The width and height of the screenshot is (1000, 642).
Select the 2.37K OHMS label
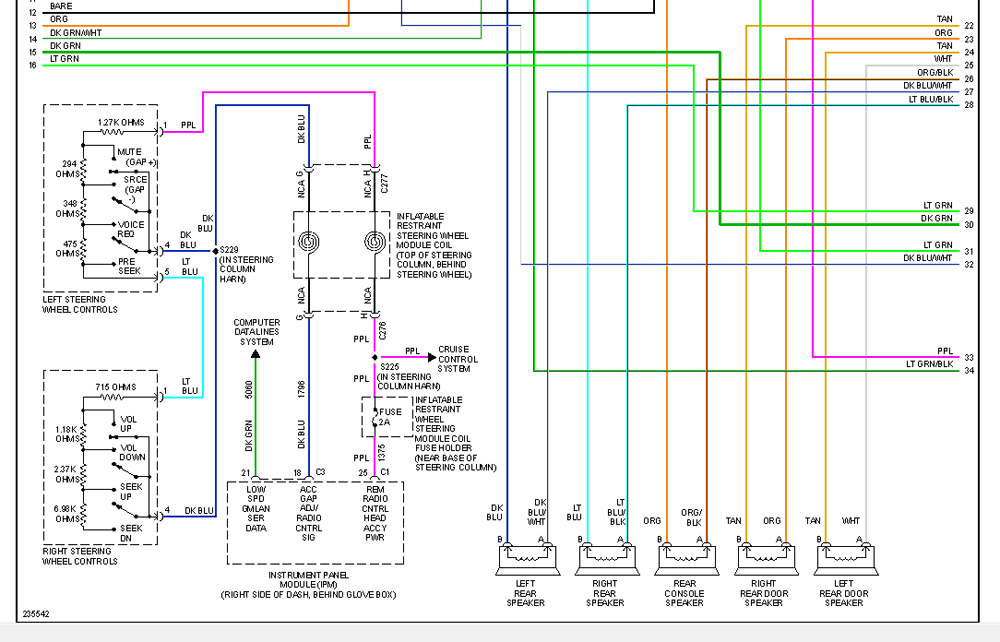pyautogui.click(x=68, y=474)
